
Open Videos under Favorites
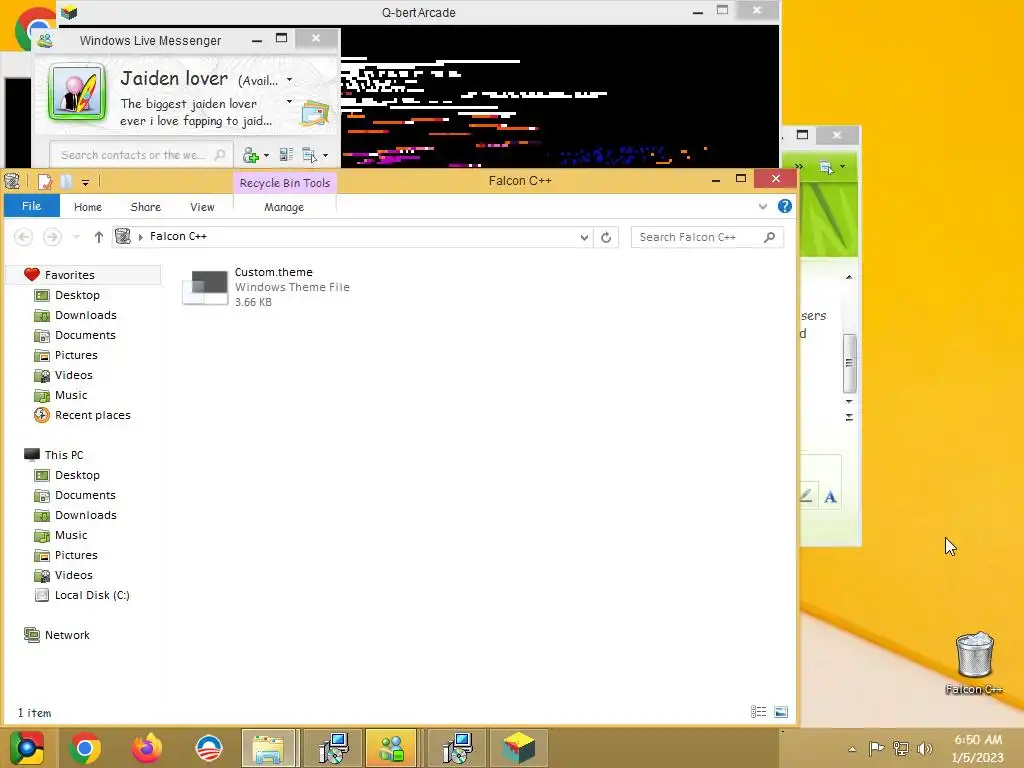pos(73,376)
